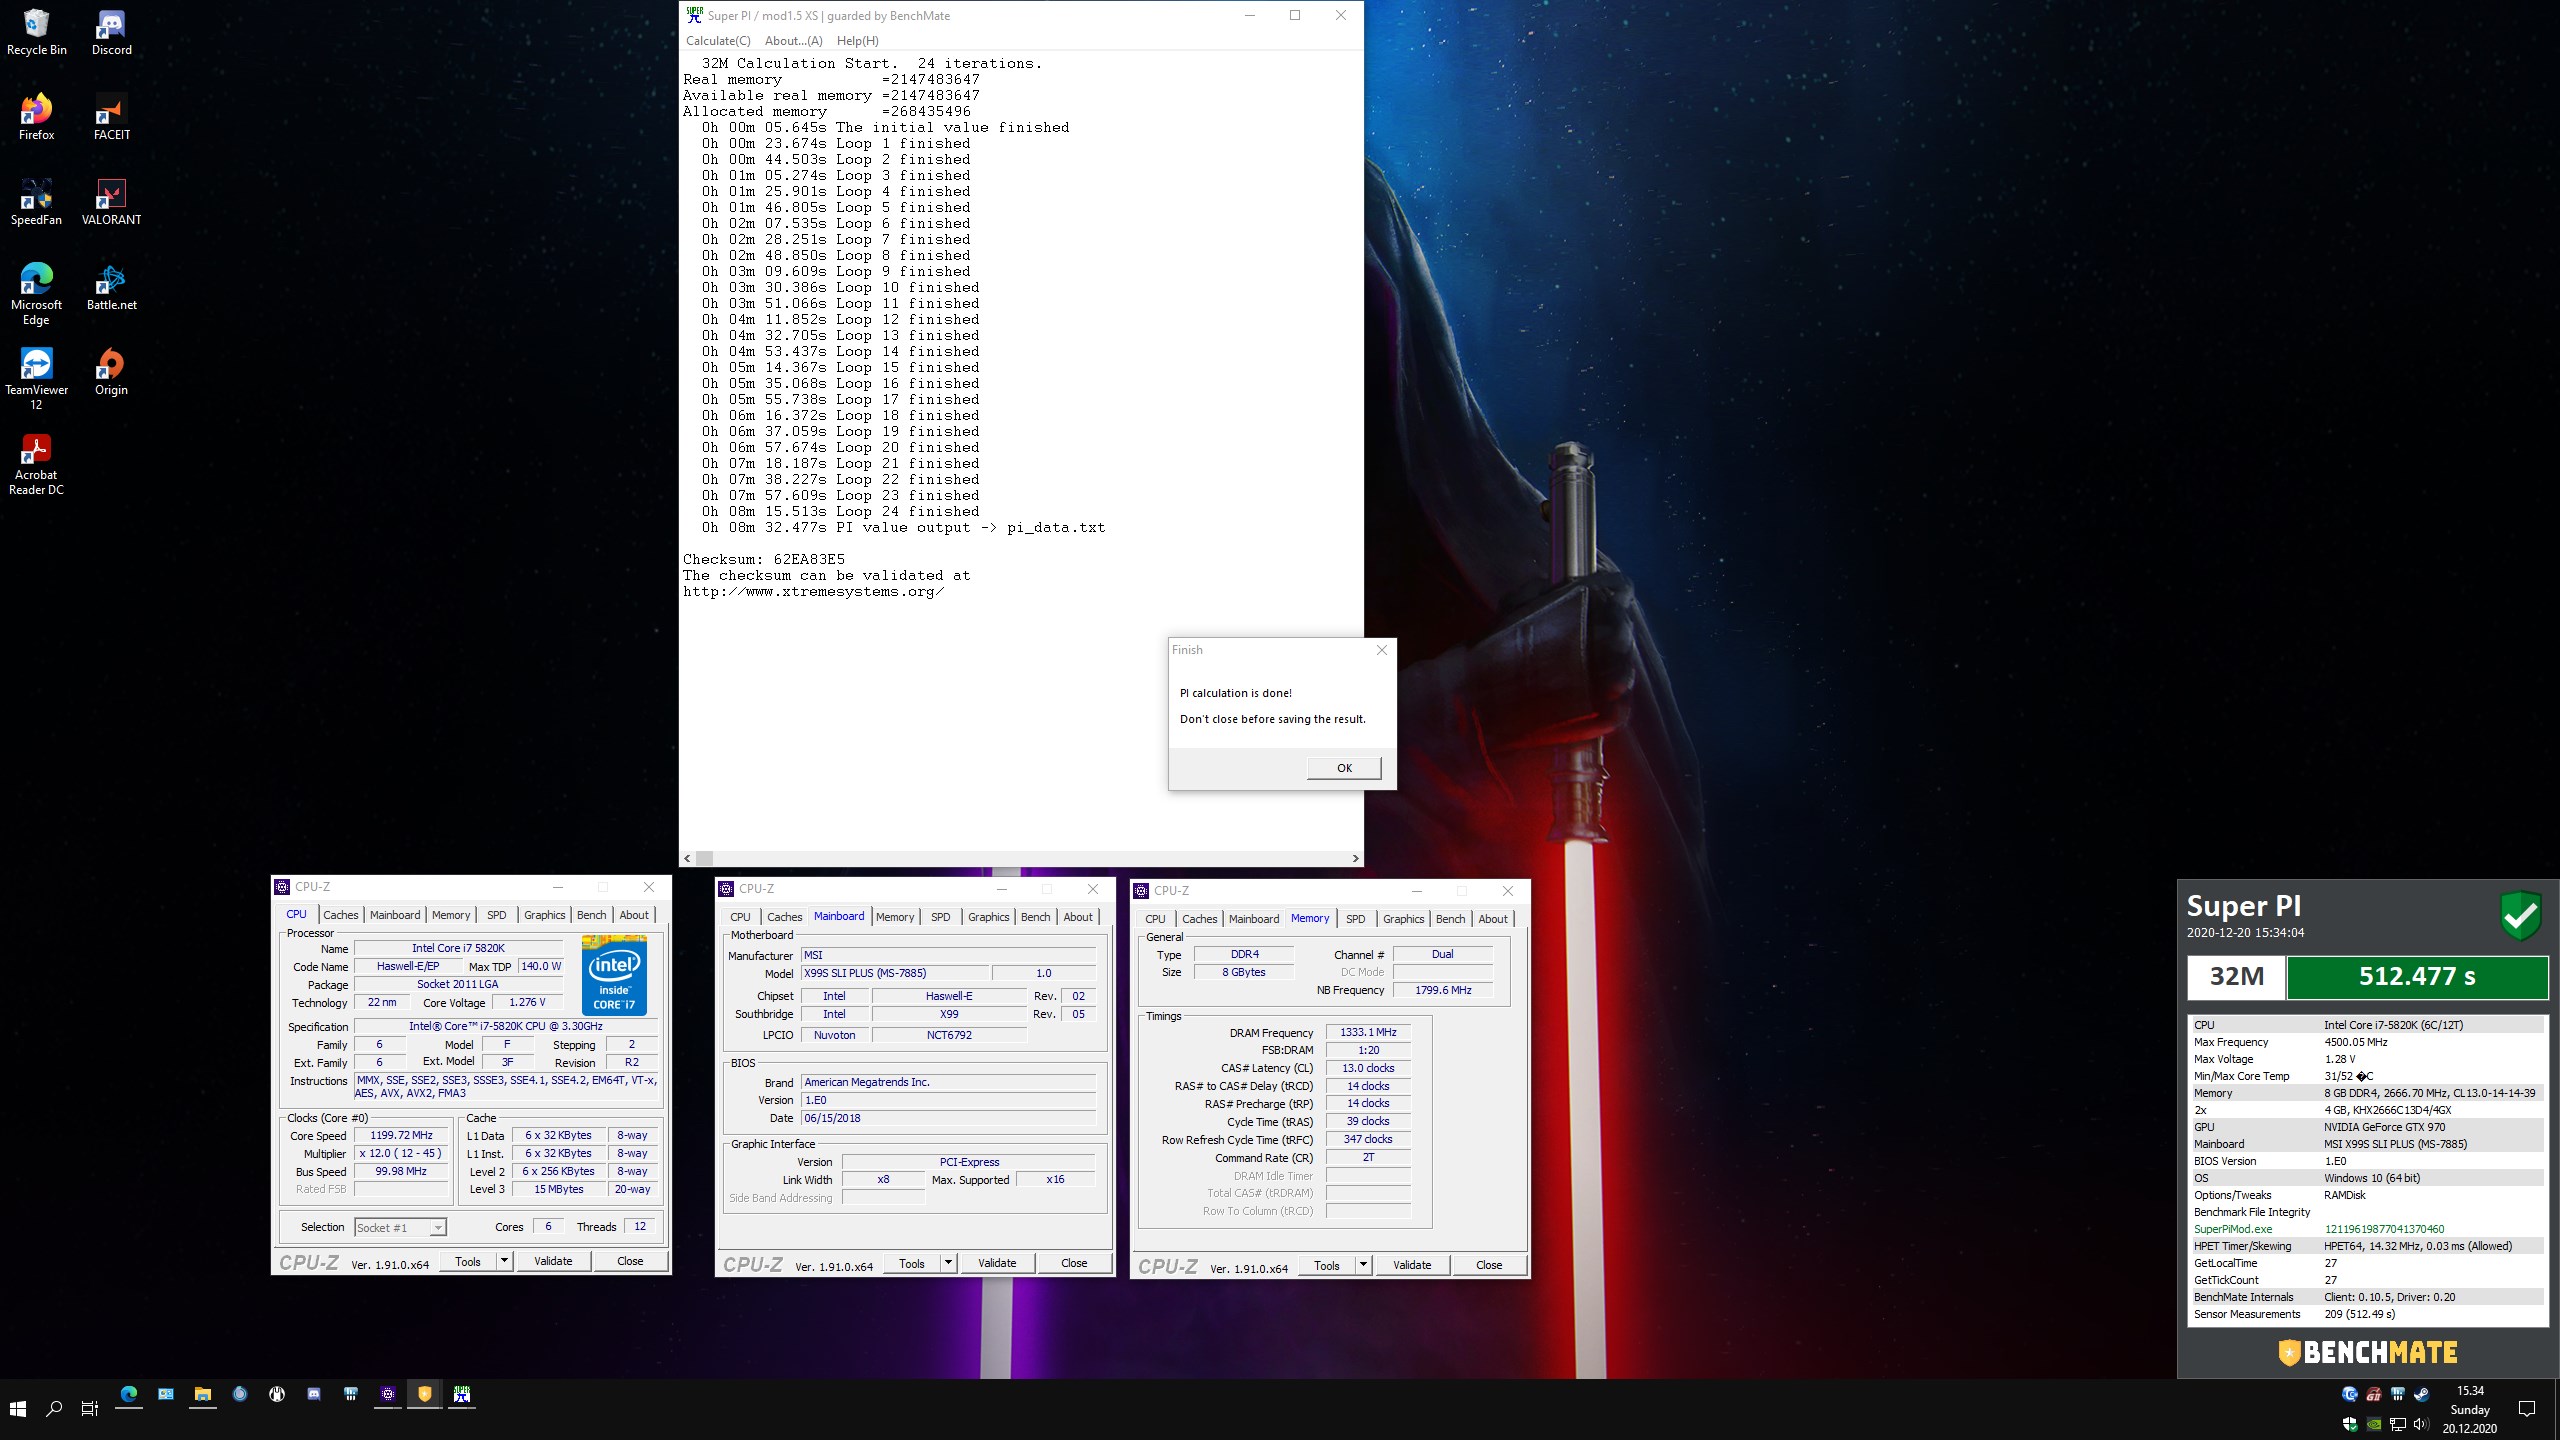Image resolution: width=2560 pixels, height=1440 pixels.
Task: Click the DRAM Frequency 1333.1 MHz value
Action: (x=1368, y=1032)
